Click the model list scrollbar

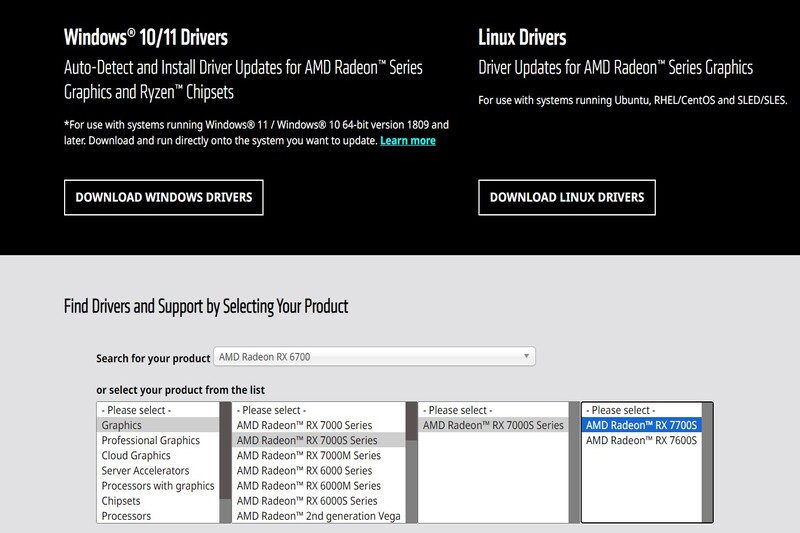pos(707,463)
